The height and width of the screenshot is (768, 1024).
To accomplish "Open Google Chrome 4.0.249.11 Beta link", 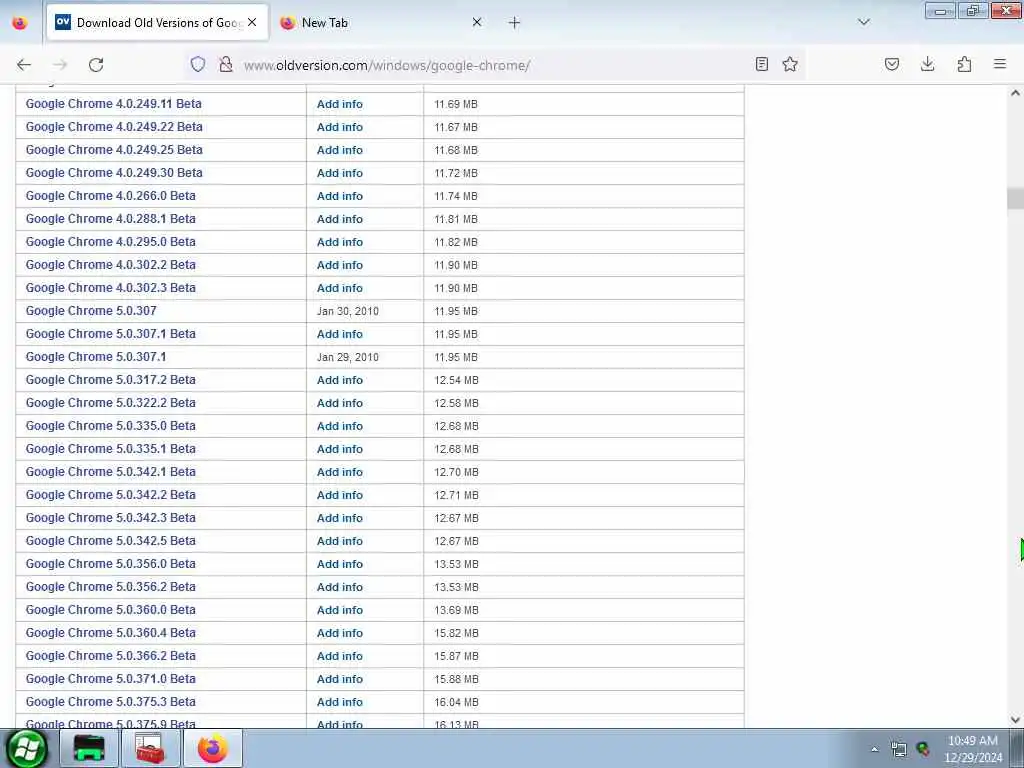I will (114, 104).
